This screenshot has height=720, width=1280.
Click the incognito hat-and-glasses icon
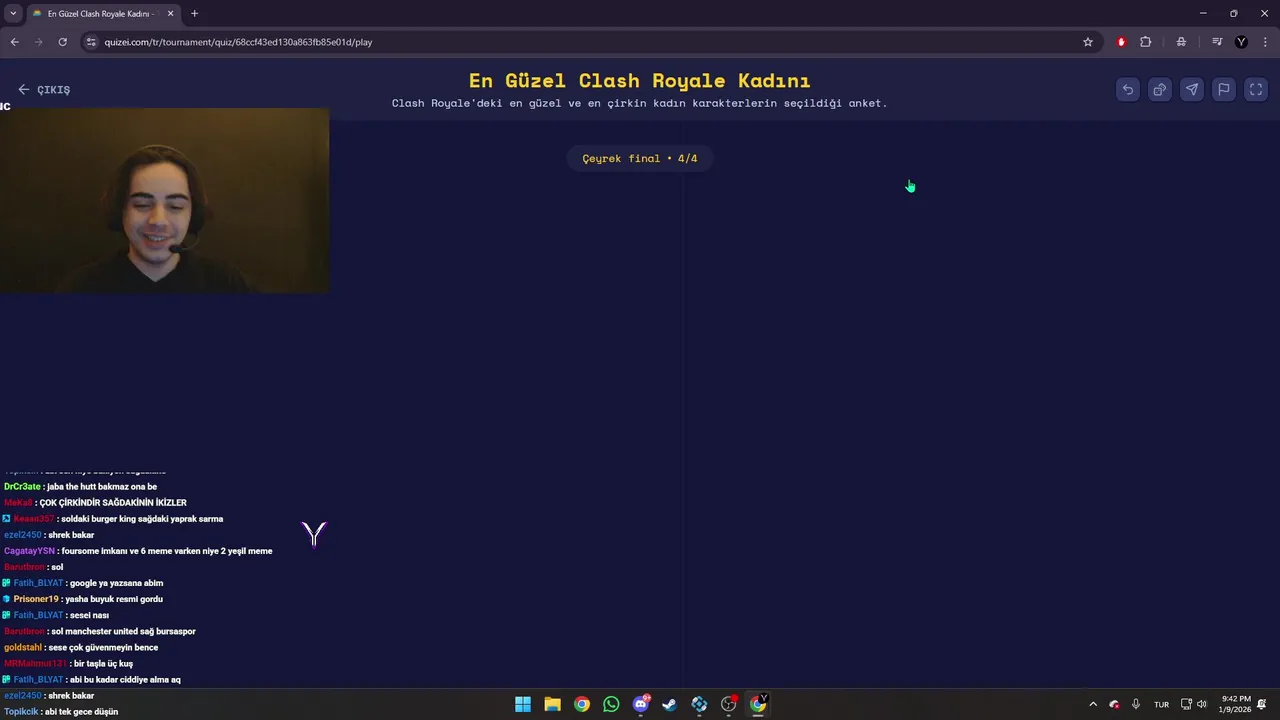tap(1181, 42)
